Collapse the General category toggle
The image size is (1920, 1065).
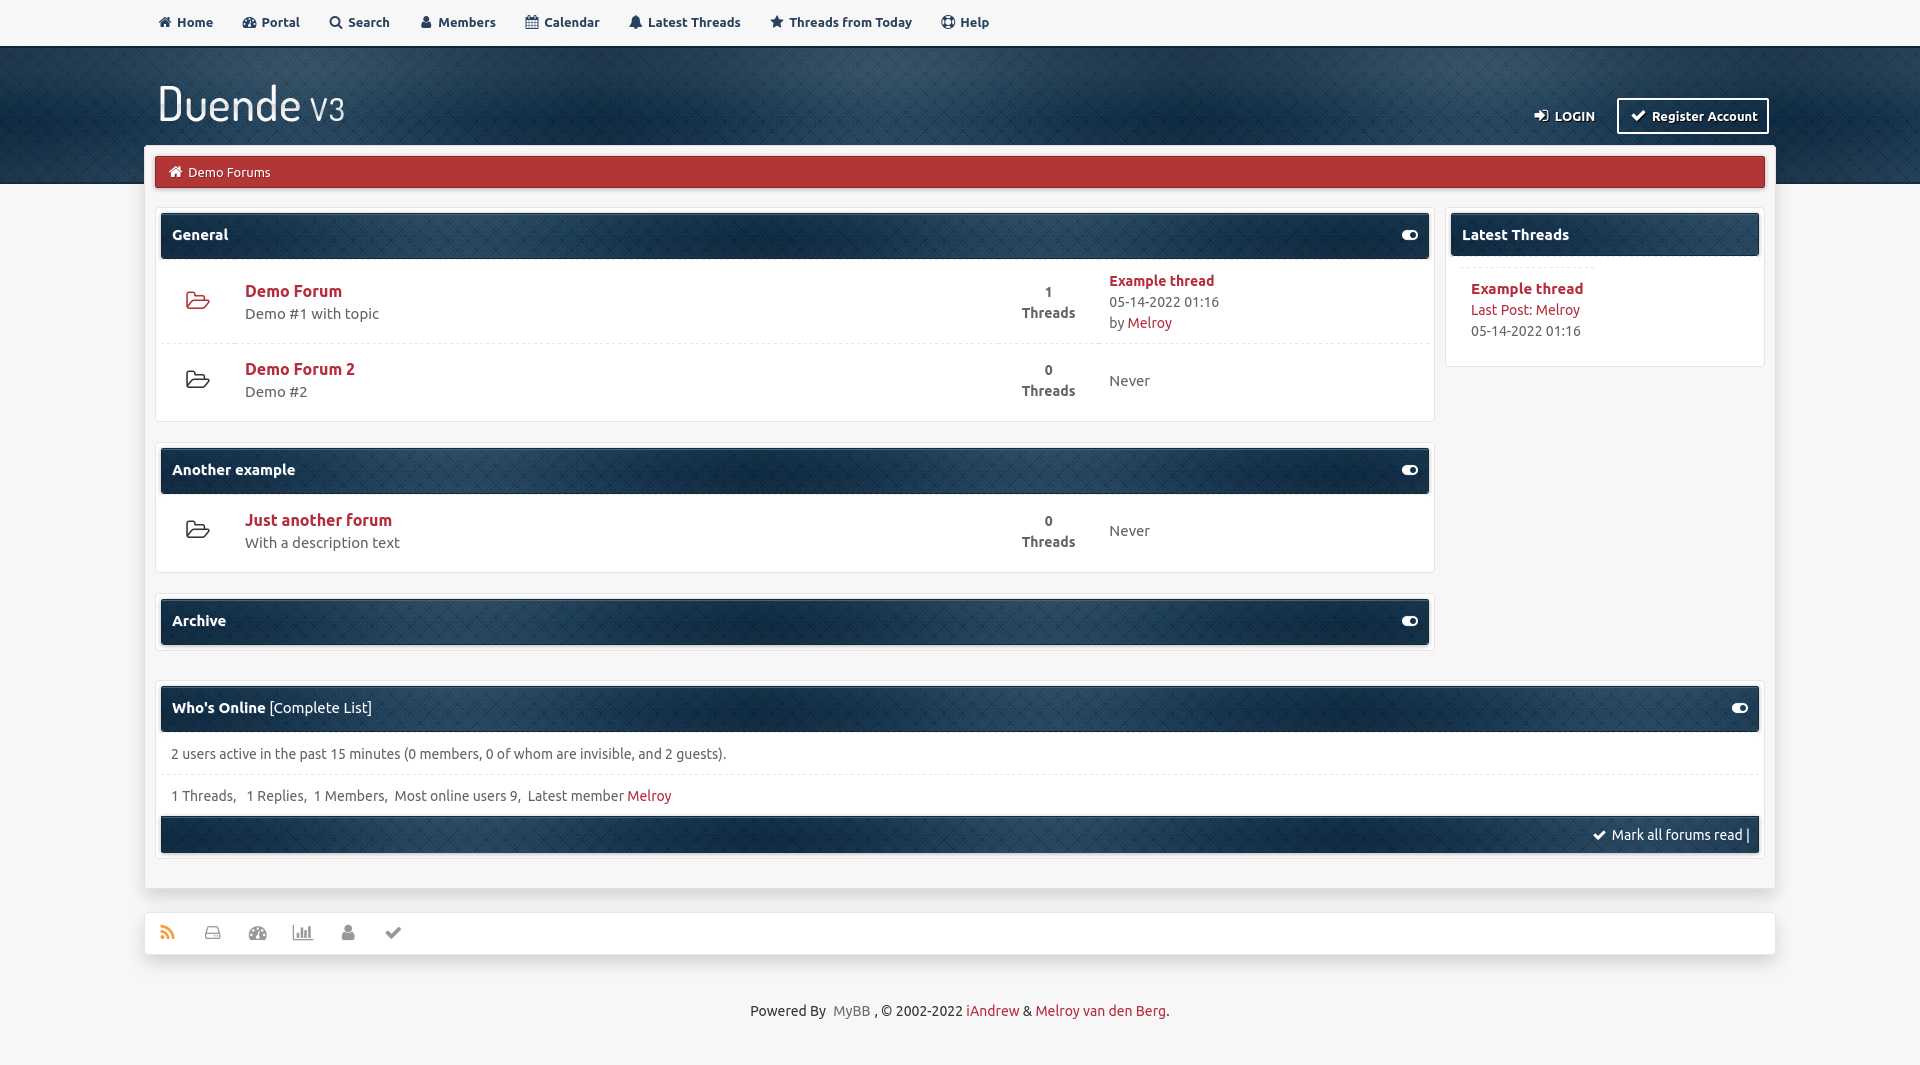1410,235
